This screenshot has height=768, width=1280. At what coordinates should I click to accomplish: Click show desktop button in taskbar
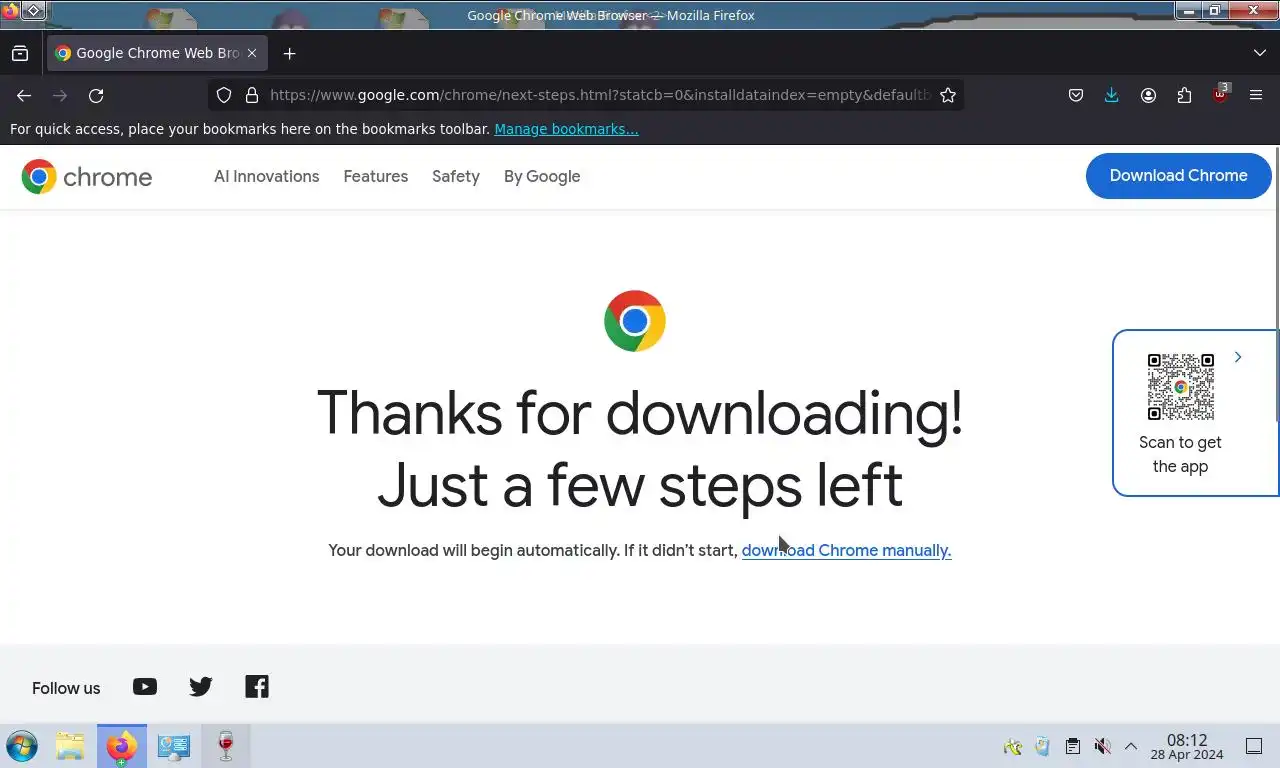1254,746
